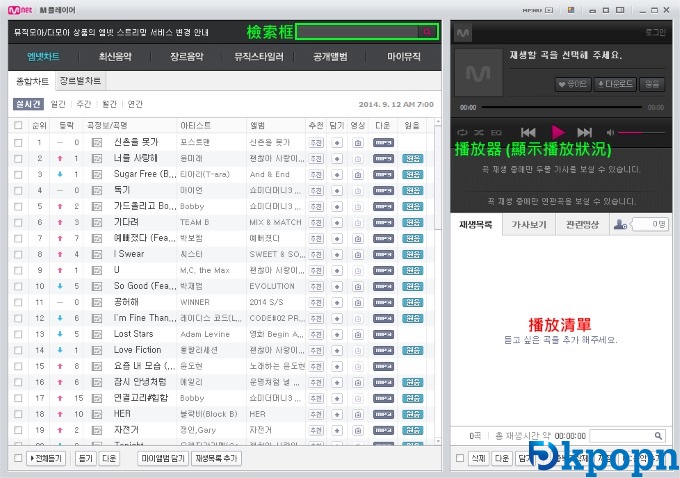The image size is (680, 478).
Task: Open video icon for WINNER row 11
Action: (x=358, y=302)
